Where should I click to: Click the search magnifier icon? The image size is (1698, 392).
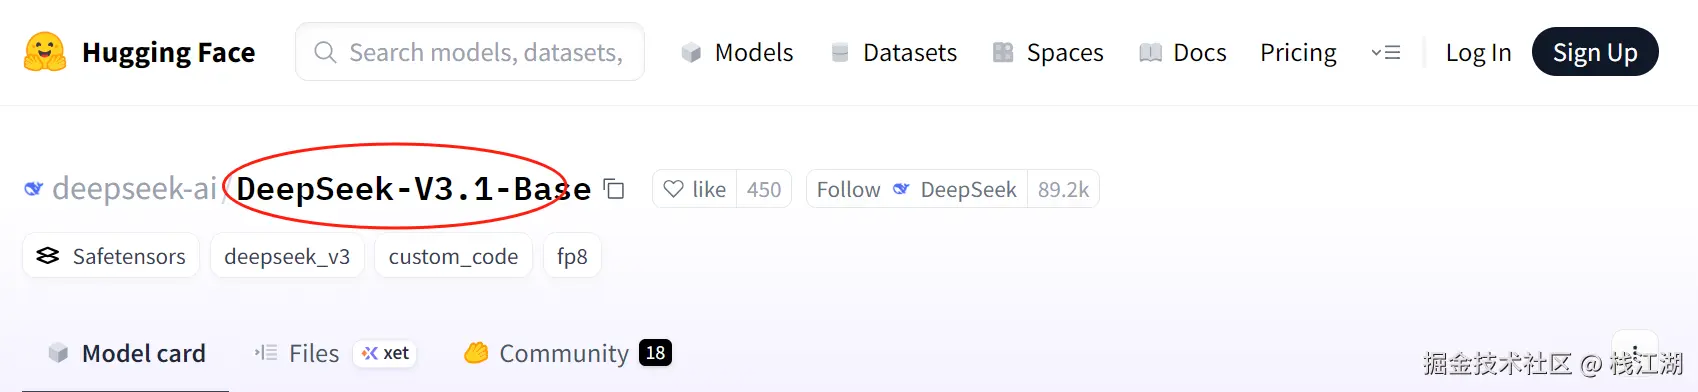pyautogui.click(x=325, y=52)
